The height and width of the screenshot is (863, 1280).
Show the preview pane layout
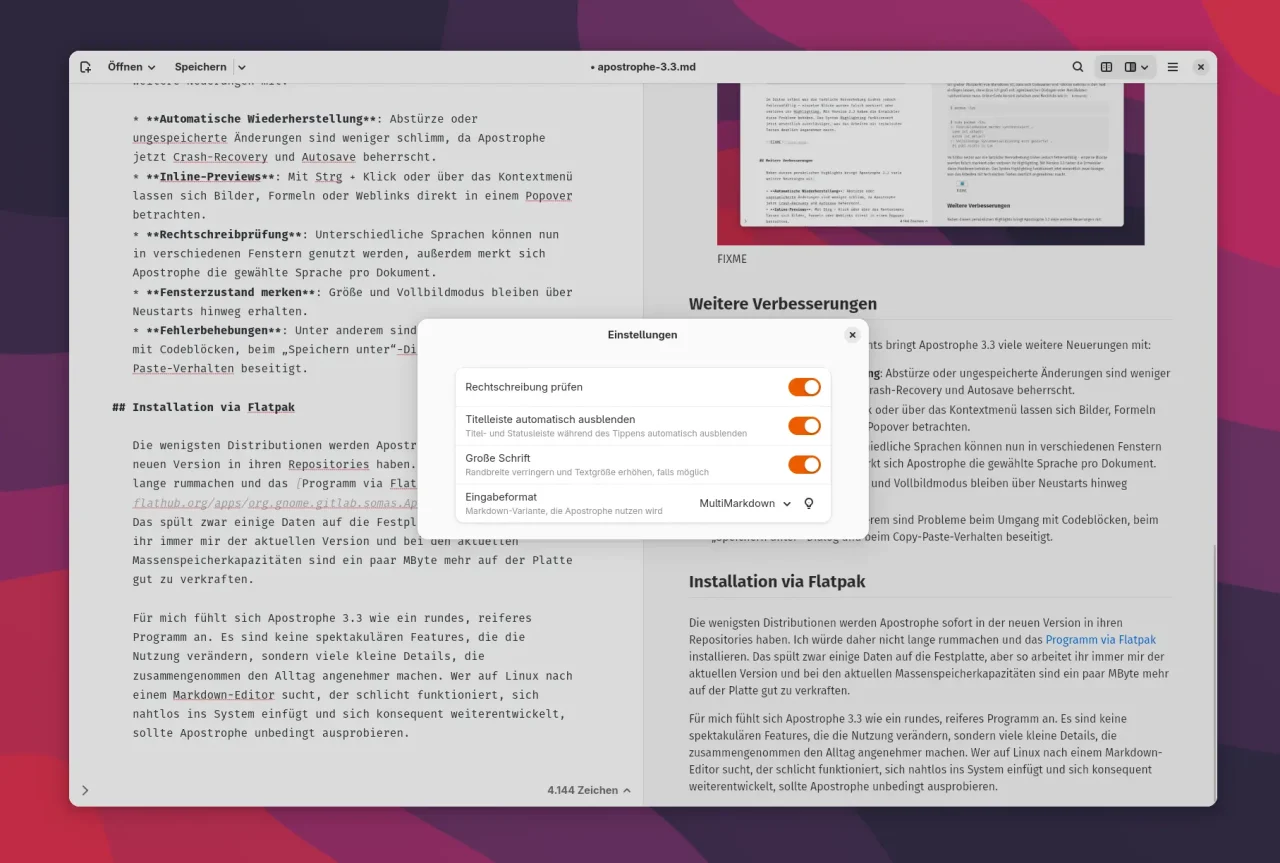[x=1131, y=66]
